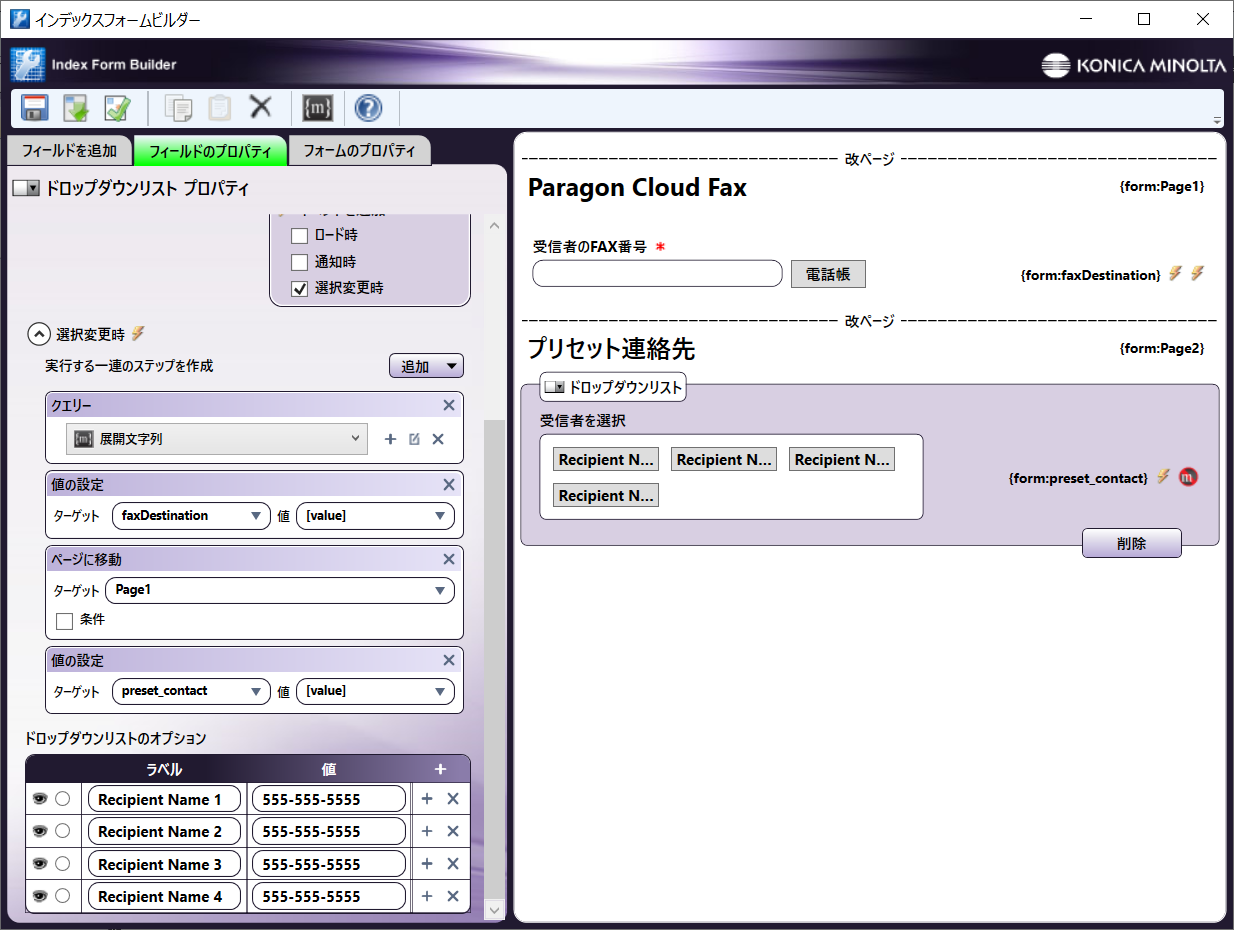
Task: Remove the ページに移動 step
Action: pyautogui.click(x=449, y=559)
